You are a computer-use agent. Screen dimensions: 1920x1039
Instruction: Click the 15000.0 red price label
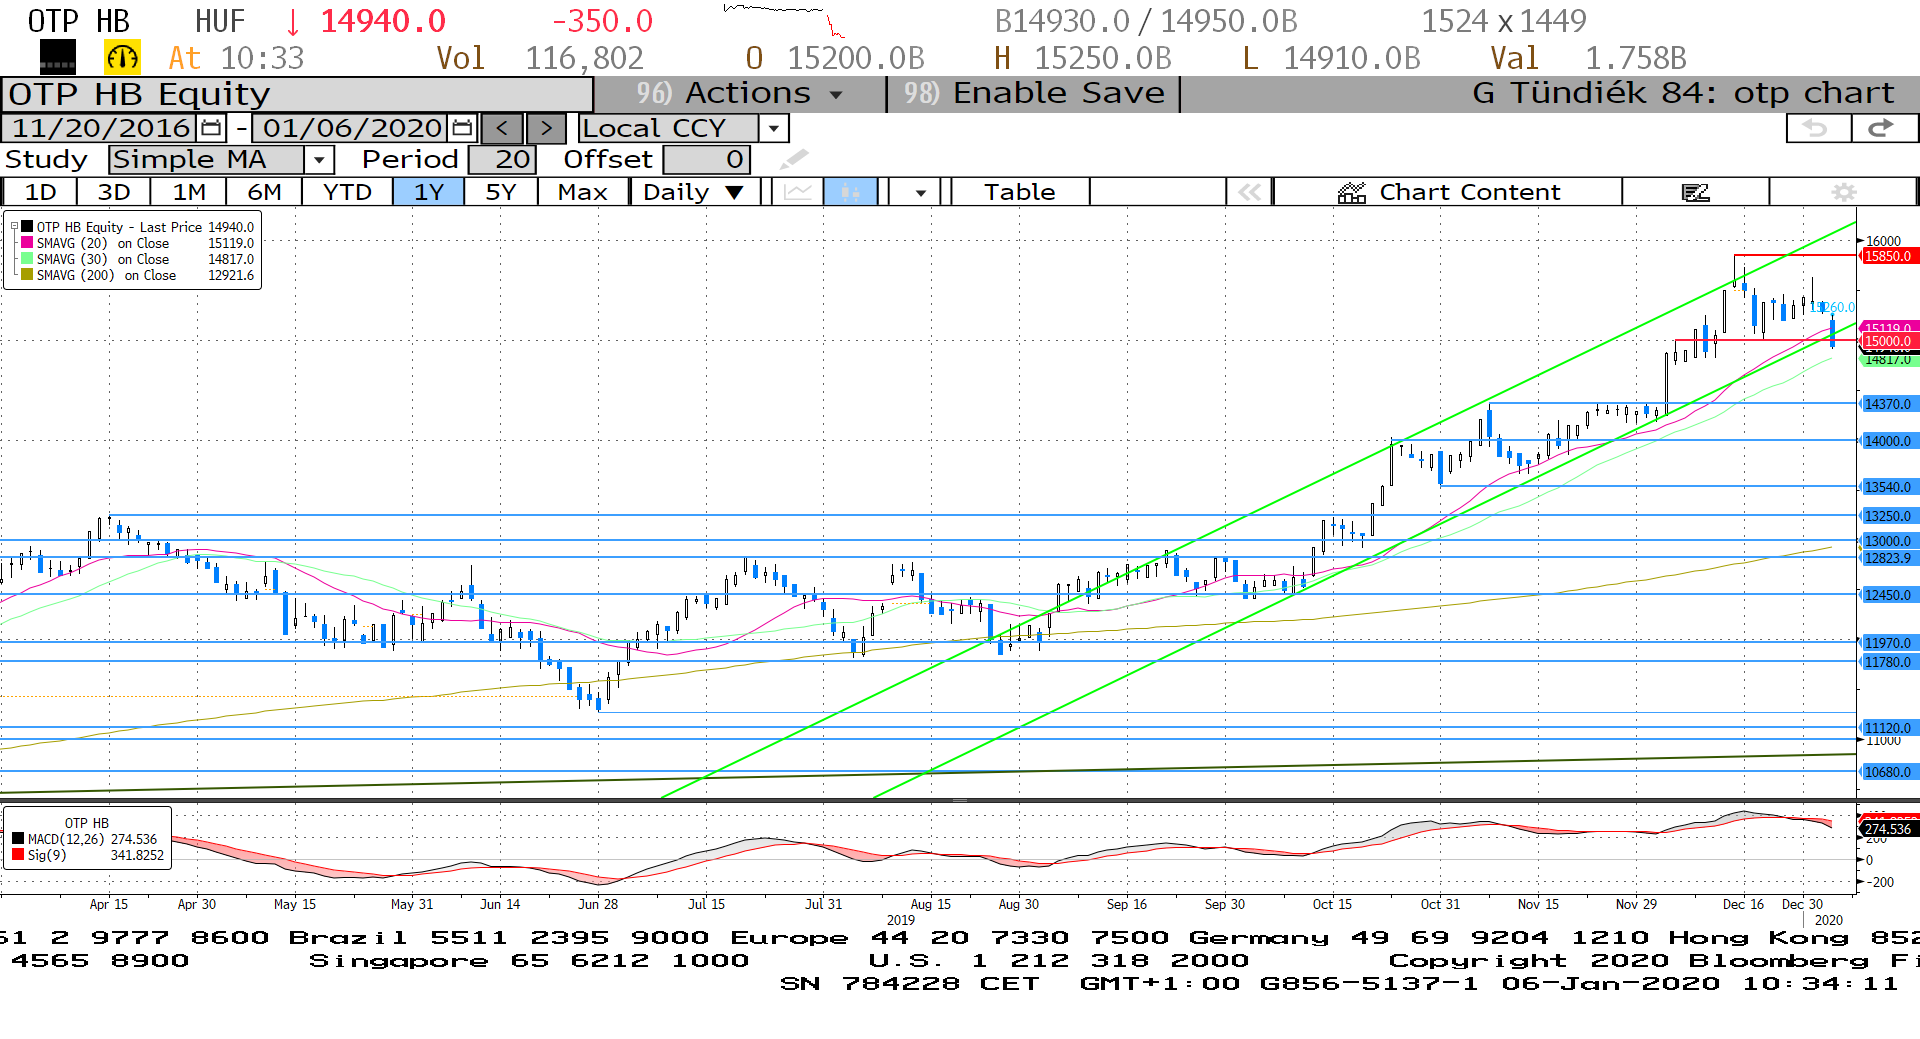[1888, 342]
